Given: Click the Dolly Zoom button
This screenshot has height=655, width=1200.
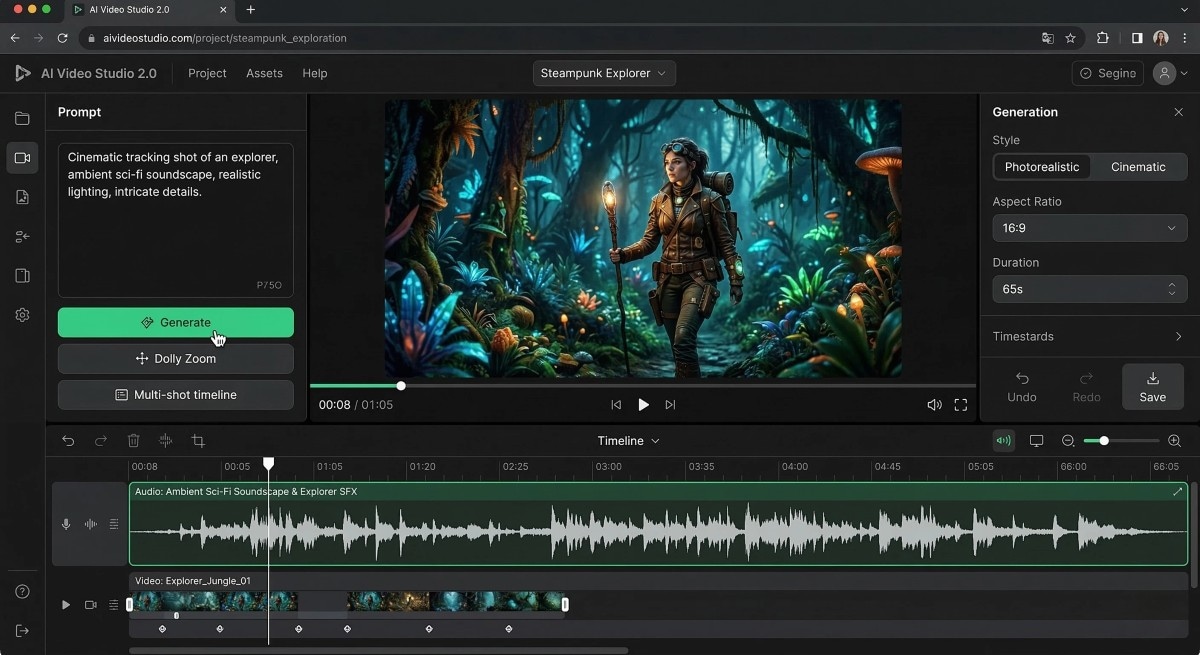Looking at the screenshot, I should [x=176, y=359].
